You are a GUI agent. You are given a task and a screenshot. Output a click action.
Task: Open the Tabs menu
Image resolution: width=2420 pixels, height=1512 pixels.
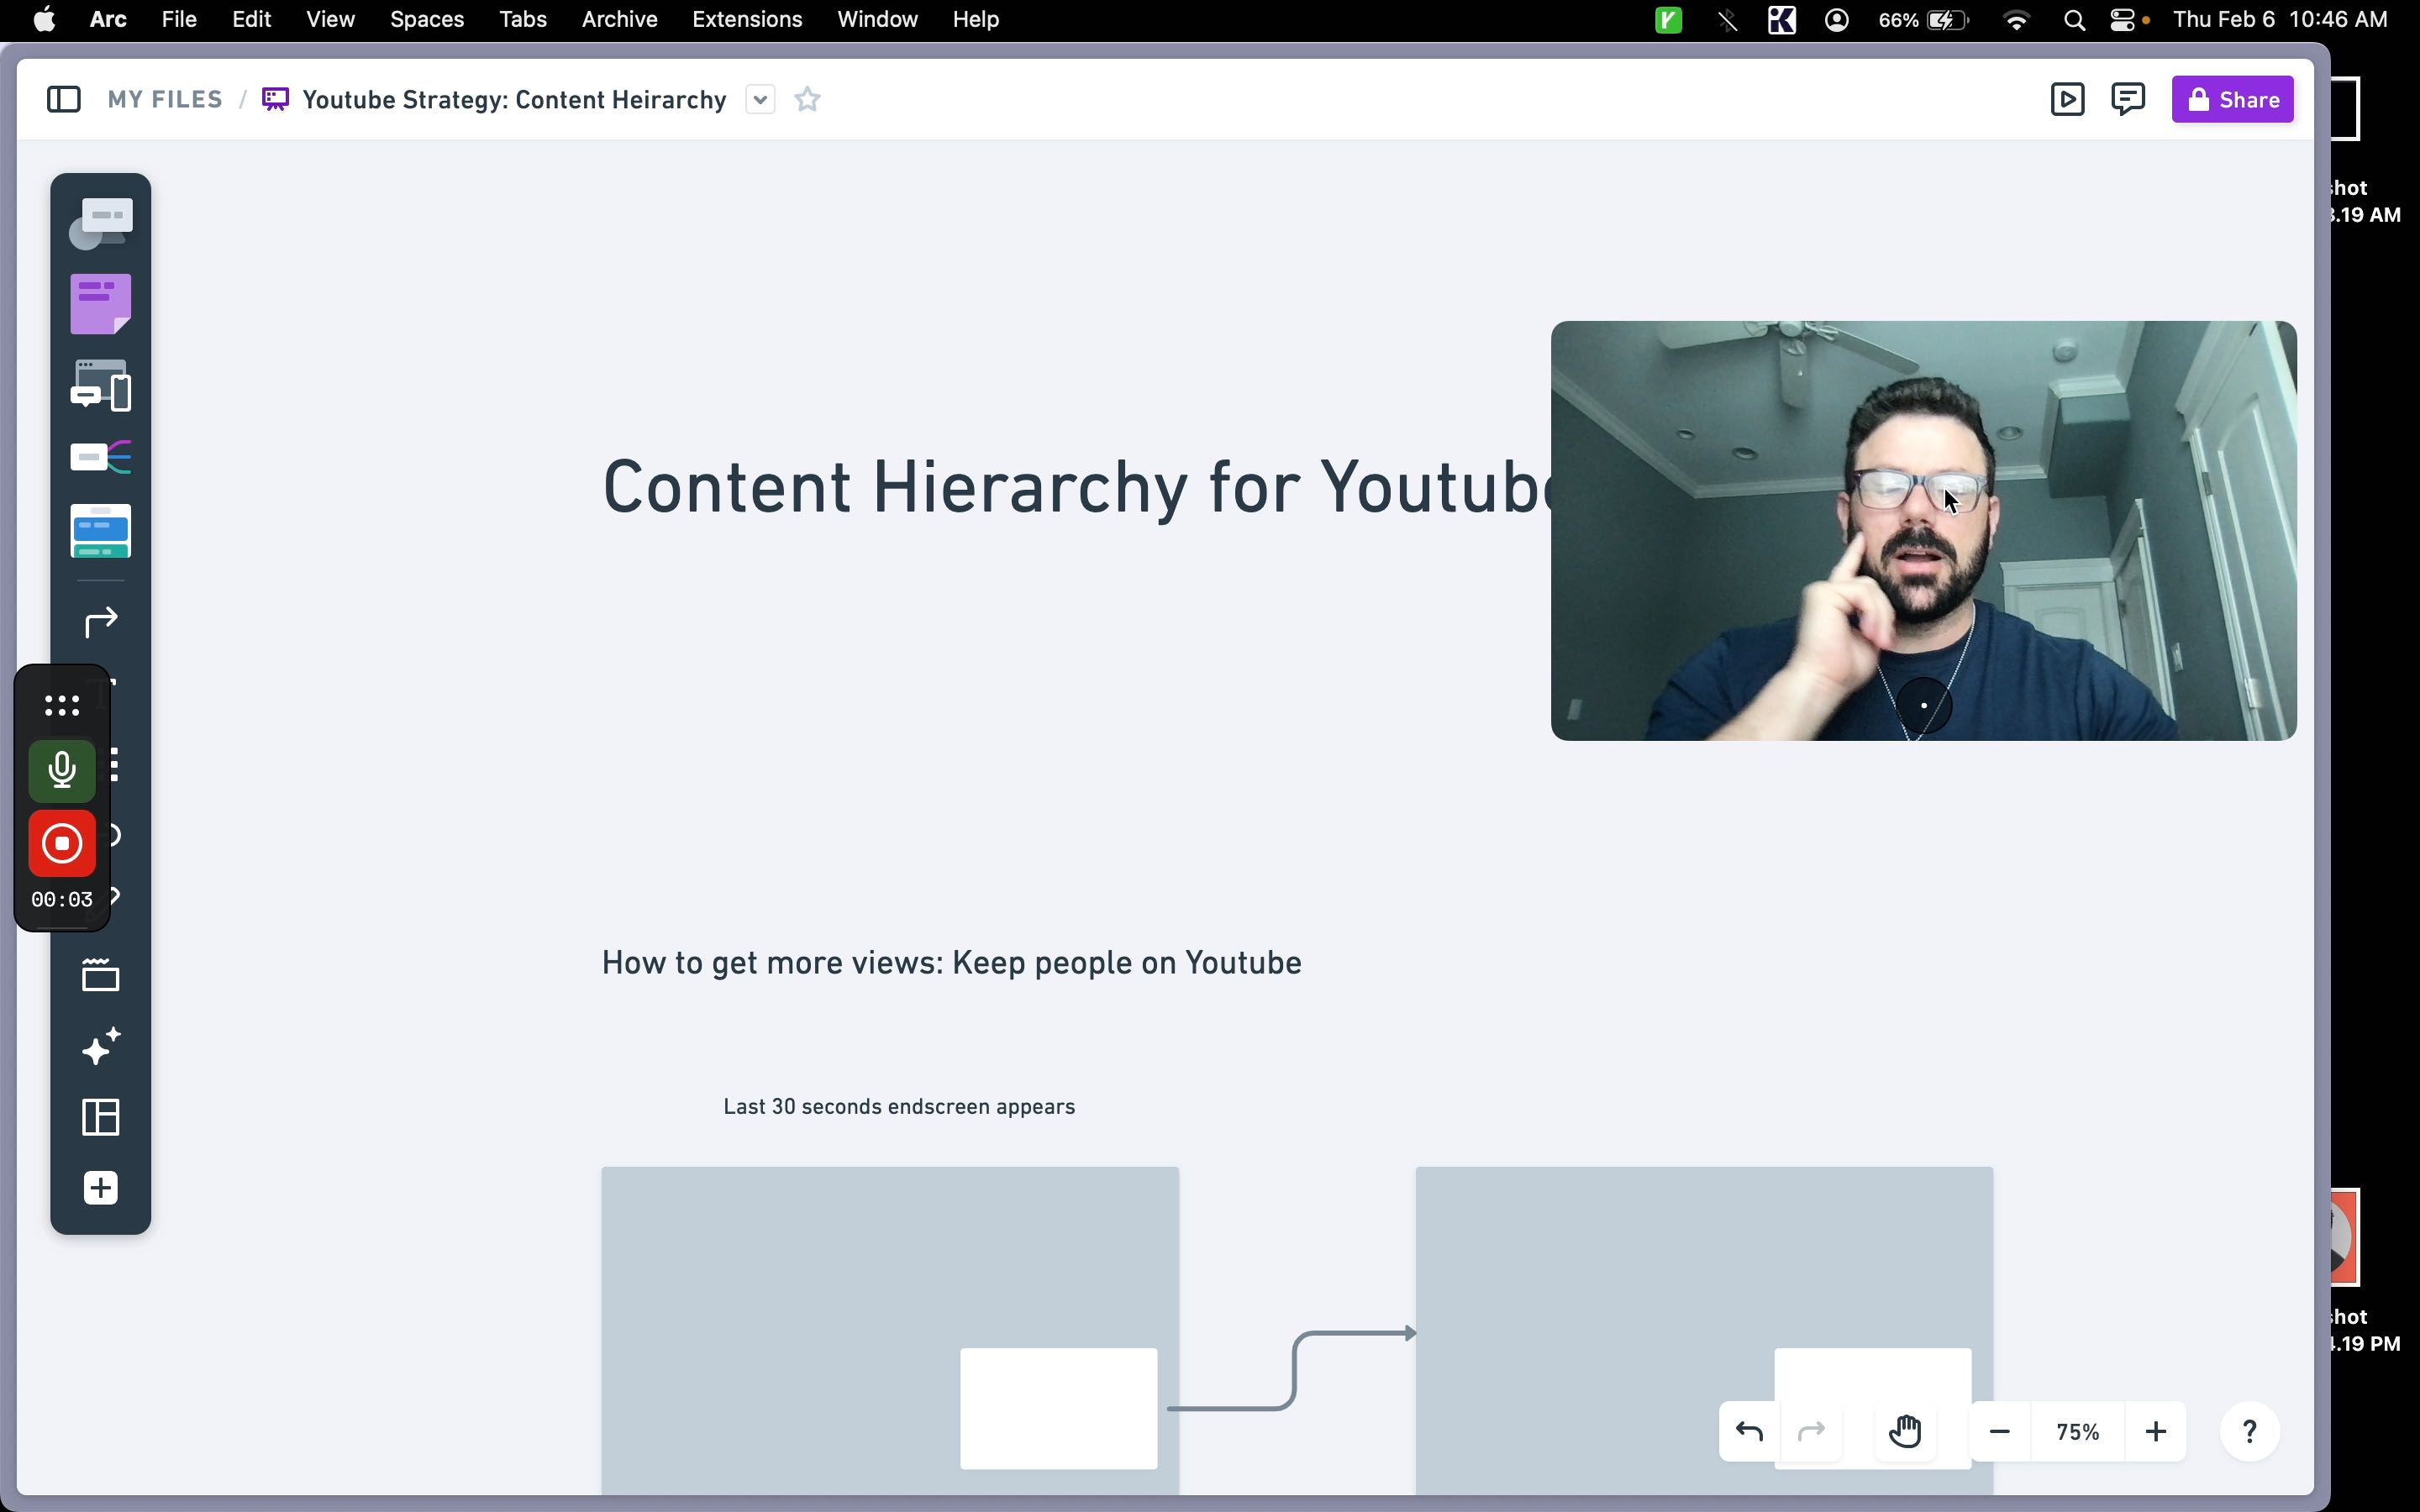coord(523,19)
